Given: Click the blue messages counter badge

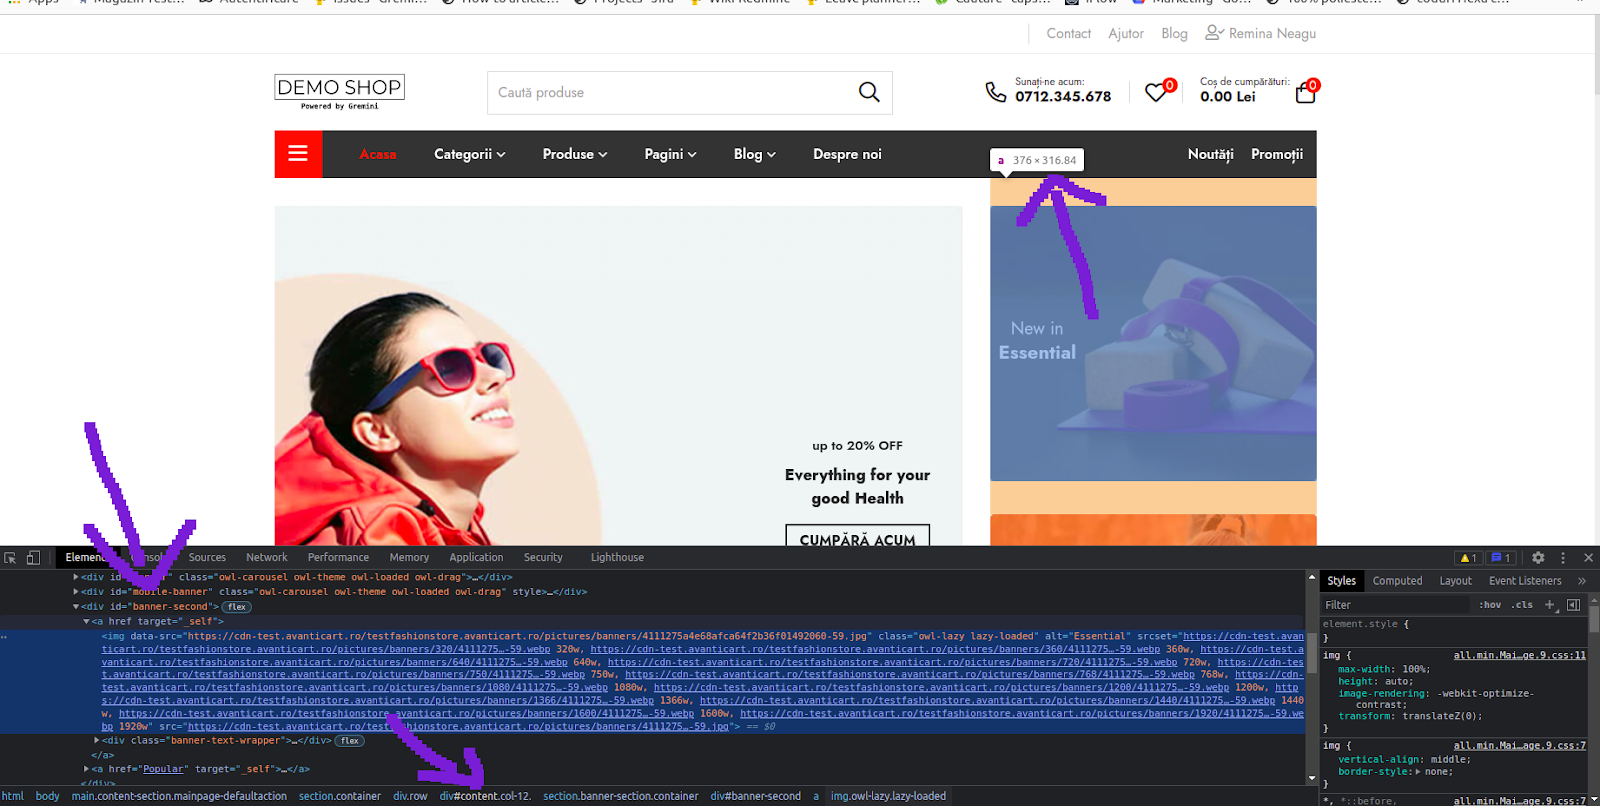Looking at the screenshot, I should (x=1501, y=558).
